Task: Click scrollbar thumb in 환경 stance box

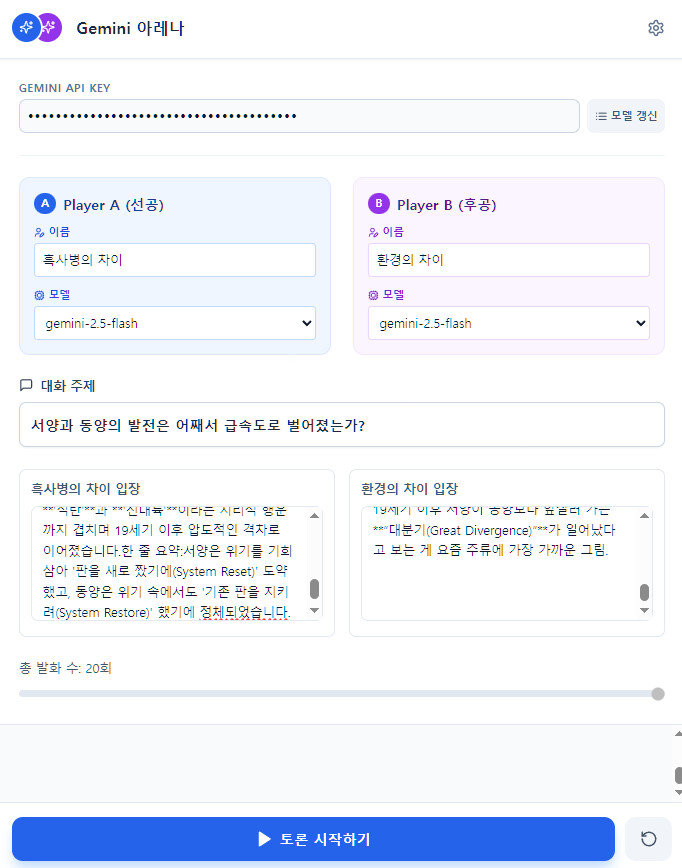Action: (x=644, y=592)
